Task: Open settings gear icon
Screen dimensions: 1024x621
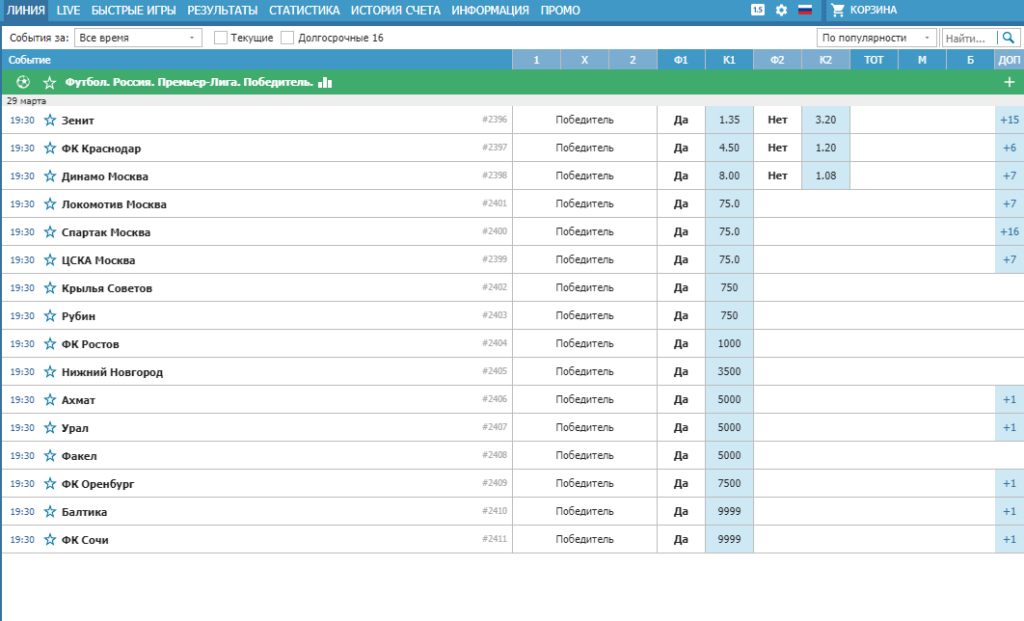Action: click(781, 10)
